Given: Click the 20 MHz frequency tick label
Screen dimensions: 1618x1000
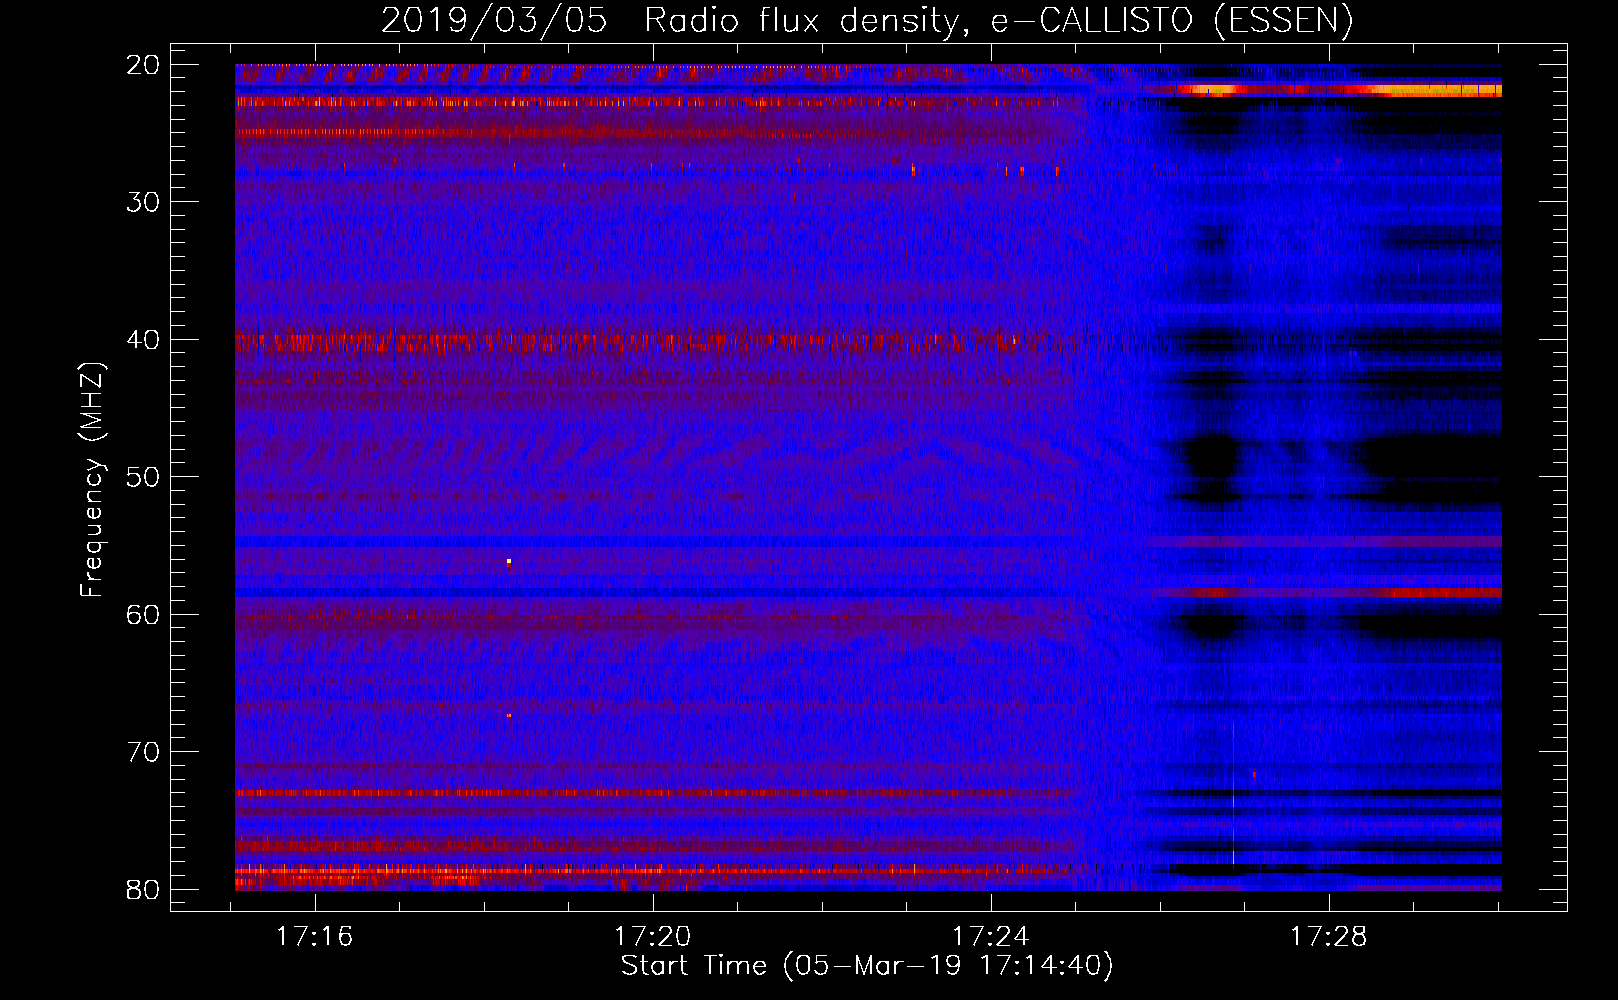Looking at the screenshot, I should point(143,65).
